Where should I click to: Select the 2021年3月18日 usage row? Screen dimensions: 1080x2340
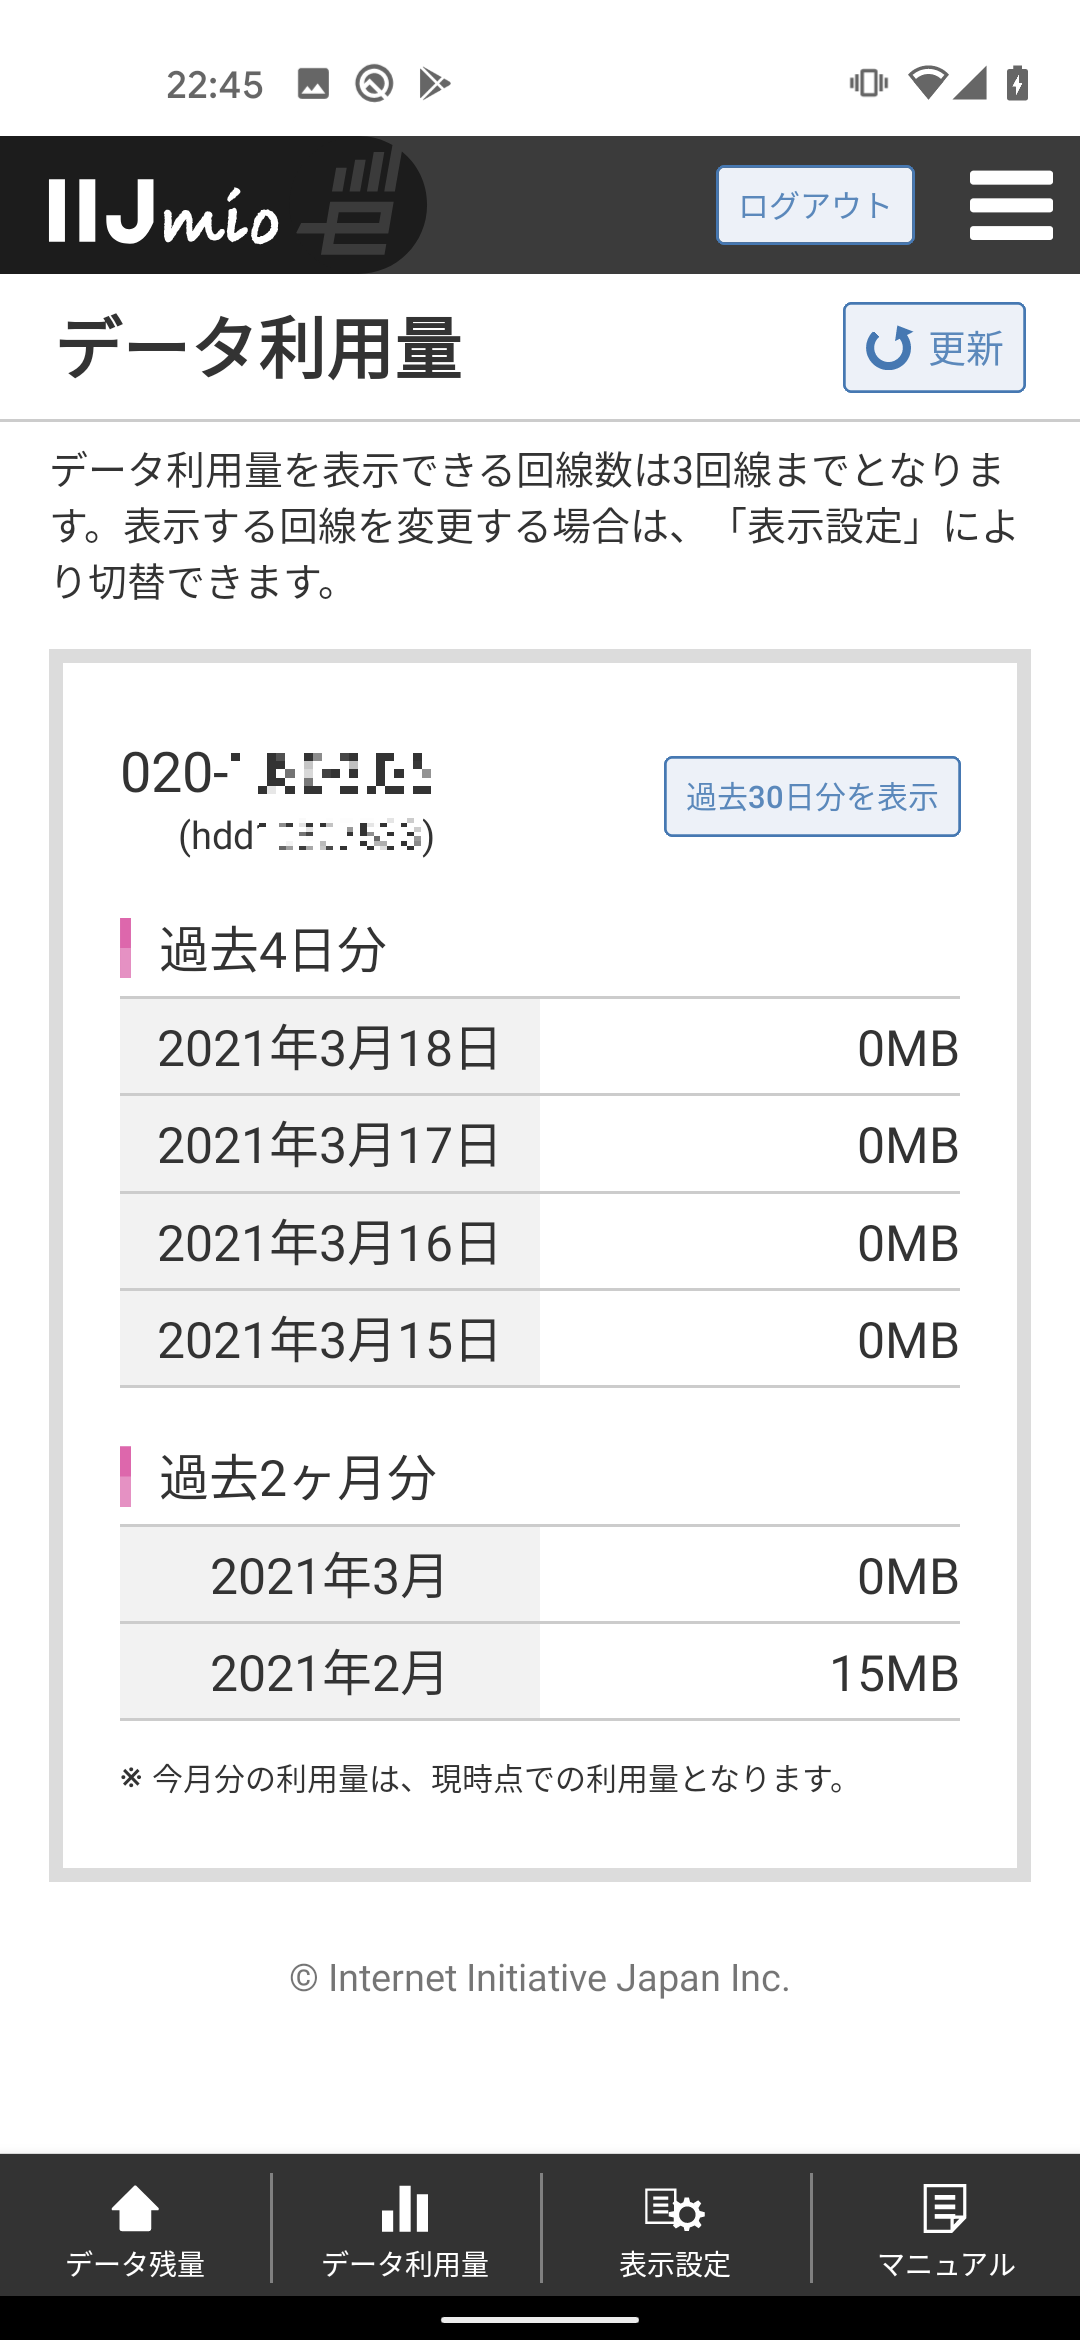(x=540, y=1047)
